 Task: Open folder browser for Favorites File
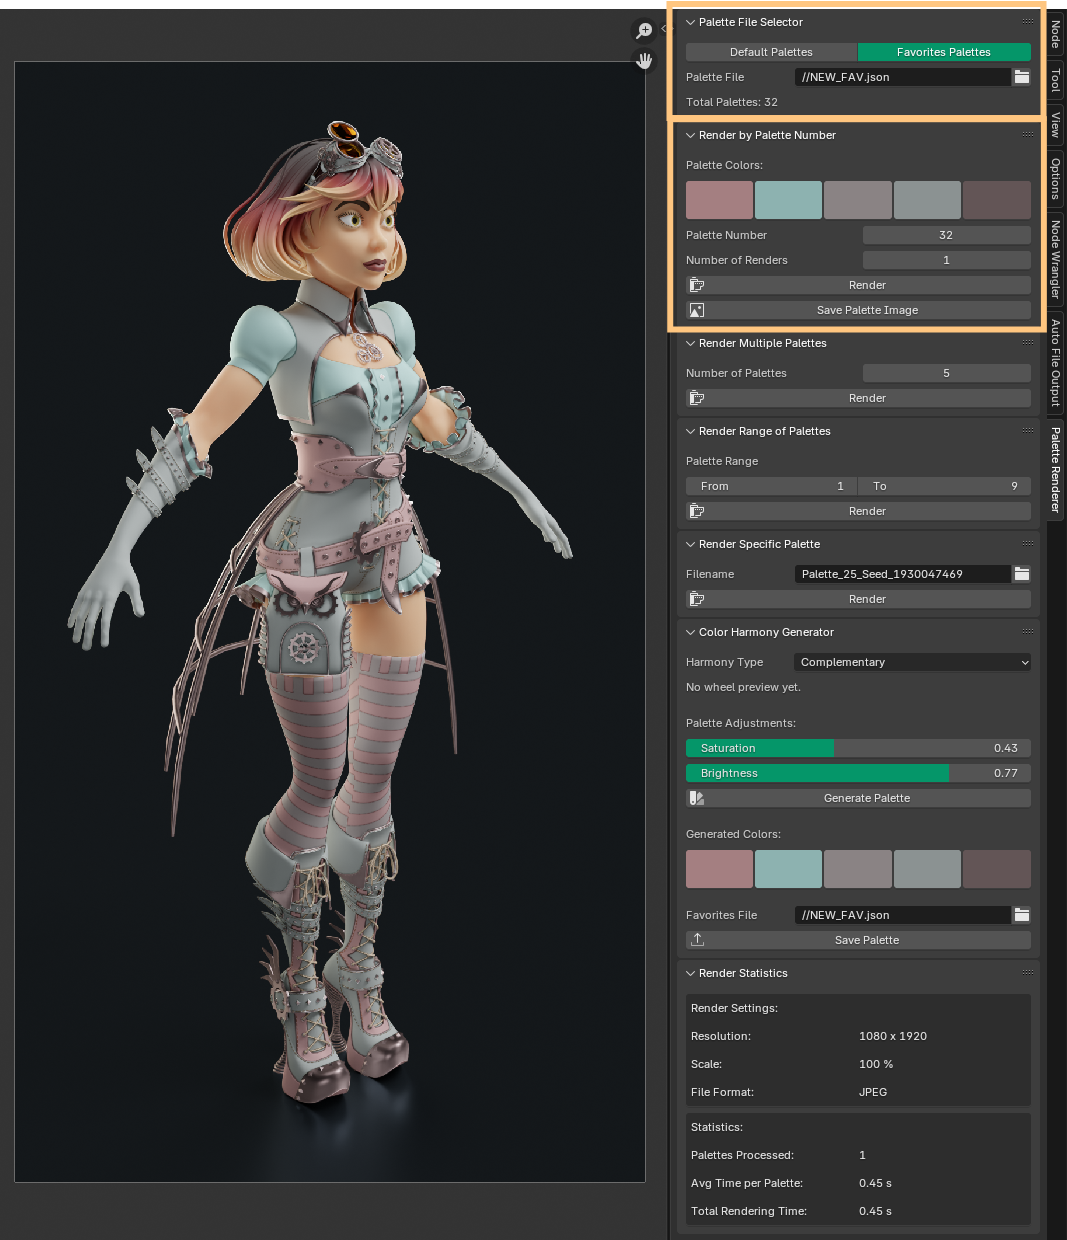click(1021, 915)
